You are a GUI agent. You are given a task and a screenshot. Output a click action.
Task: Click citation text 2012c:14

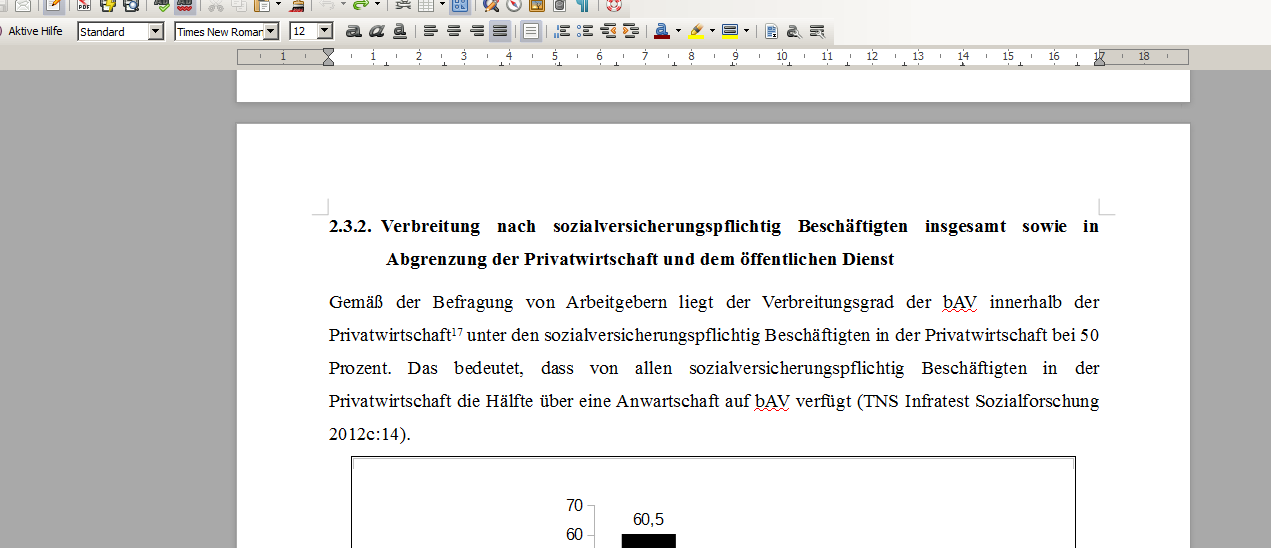click(x=367, y=435)
